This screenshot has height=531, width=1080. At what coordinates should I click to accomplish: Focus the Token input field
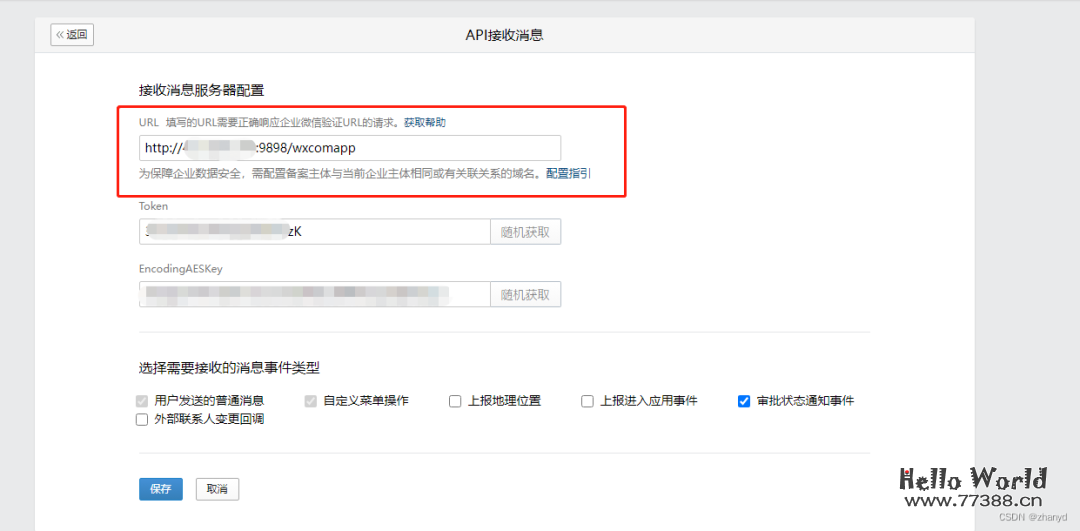(315, 232)
